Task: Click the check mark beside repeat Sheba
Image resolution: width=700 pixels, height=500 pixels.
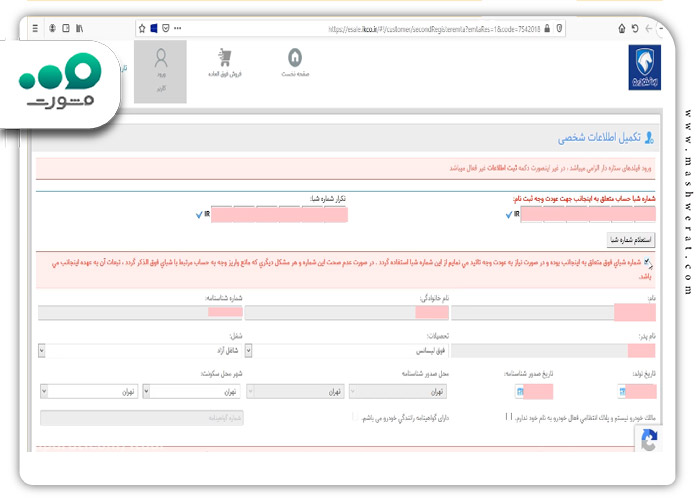Action: [x=199, y=215]
